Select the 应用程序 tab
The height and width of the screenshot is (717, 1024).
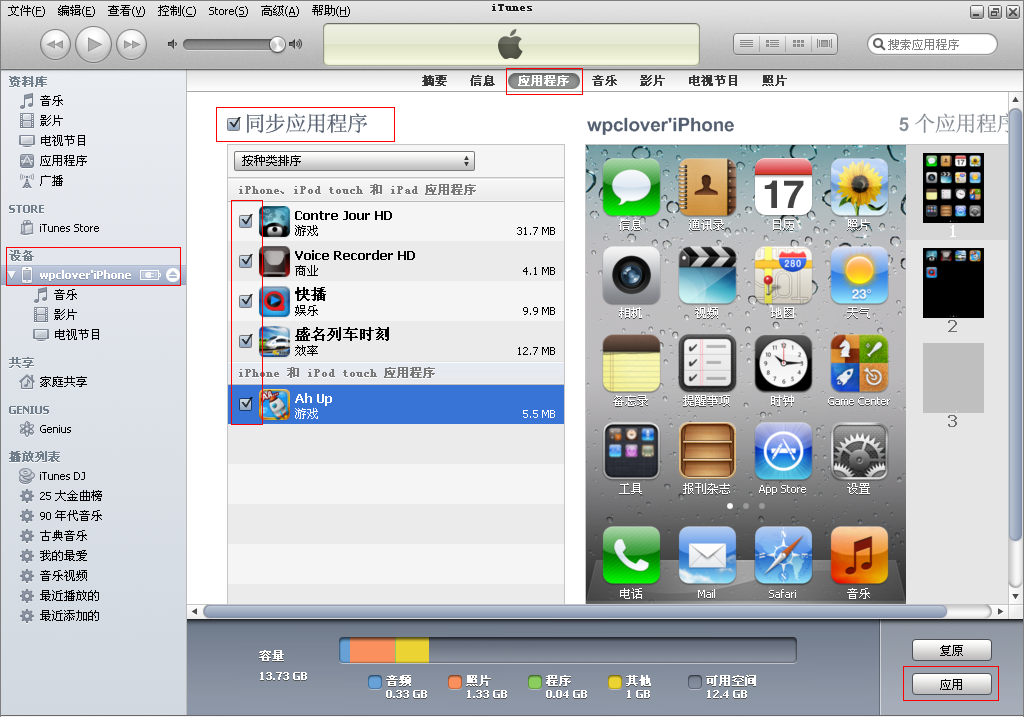543,81
